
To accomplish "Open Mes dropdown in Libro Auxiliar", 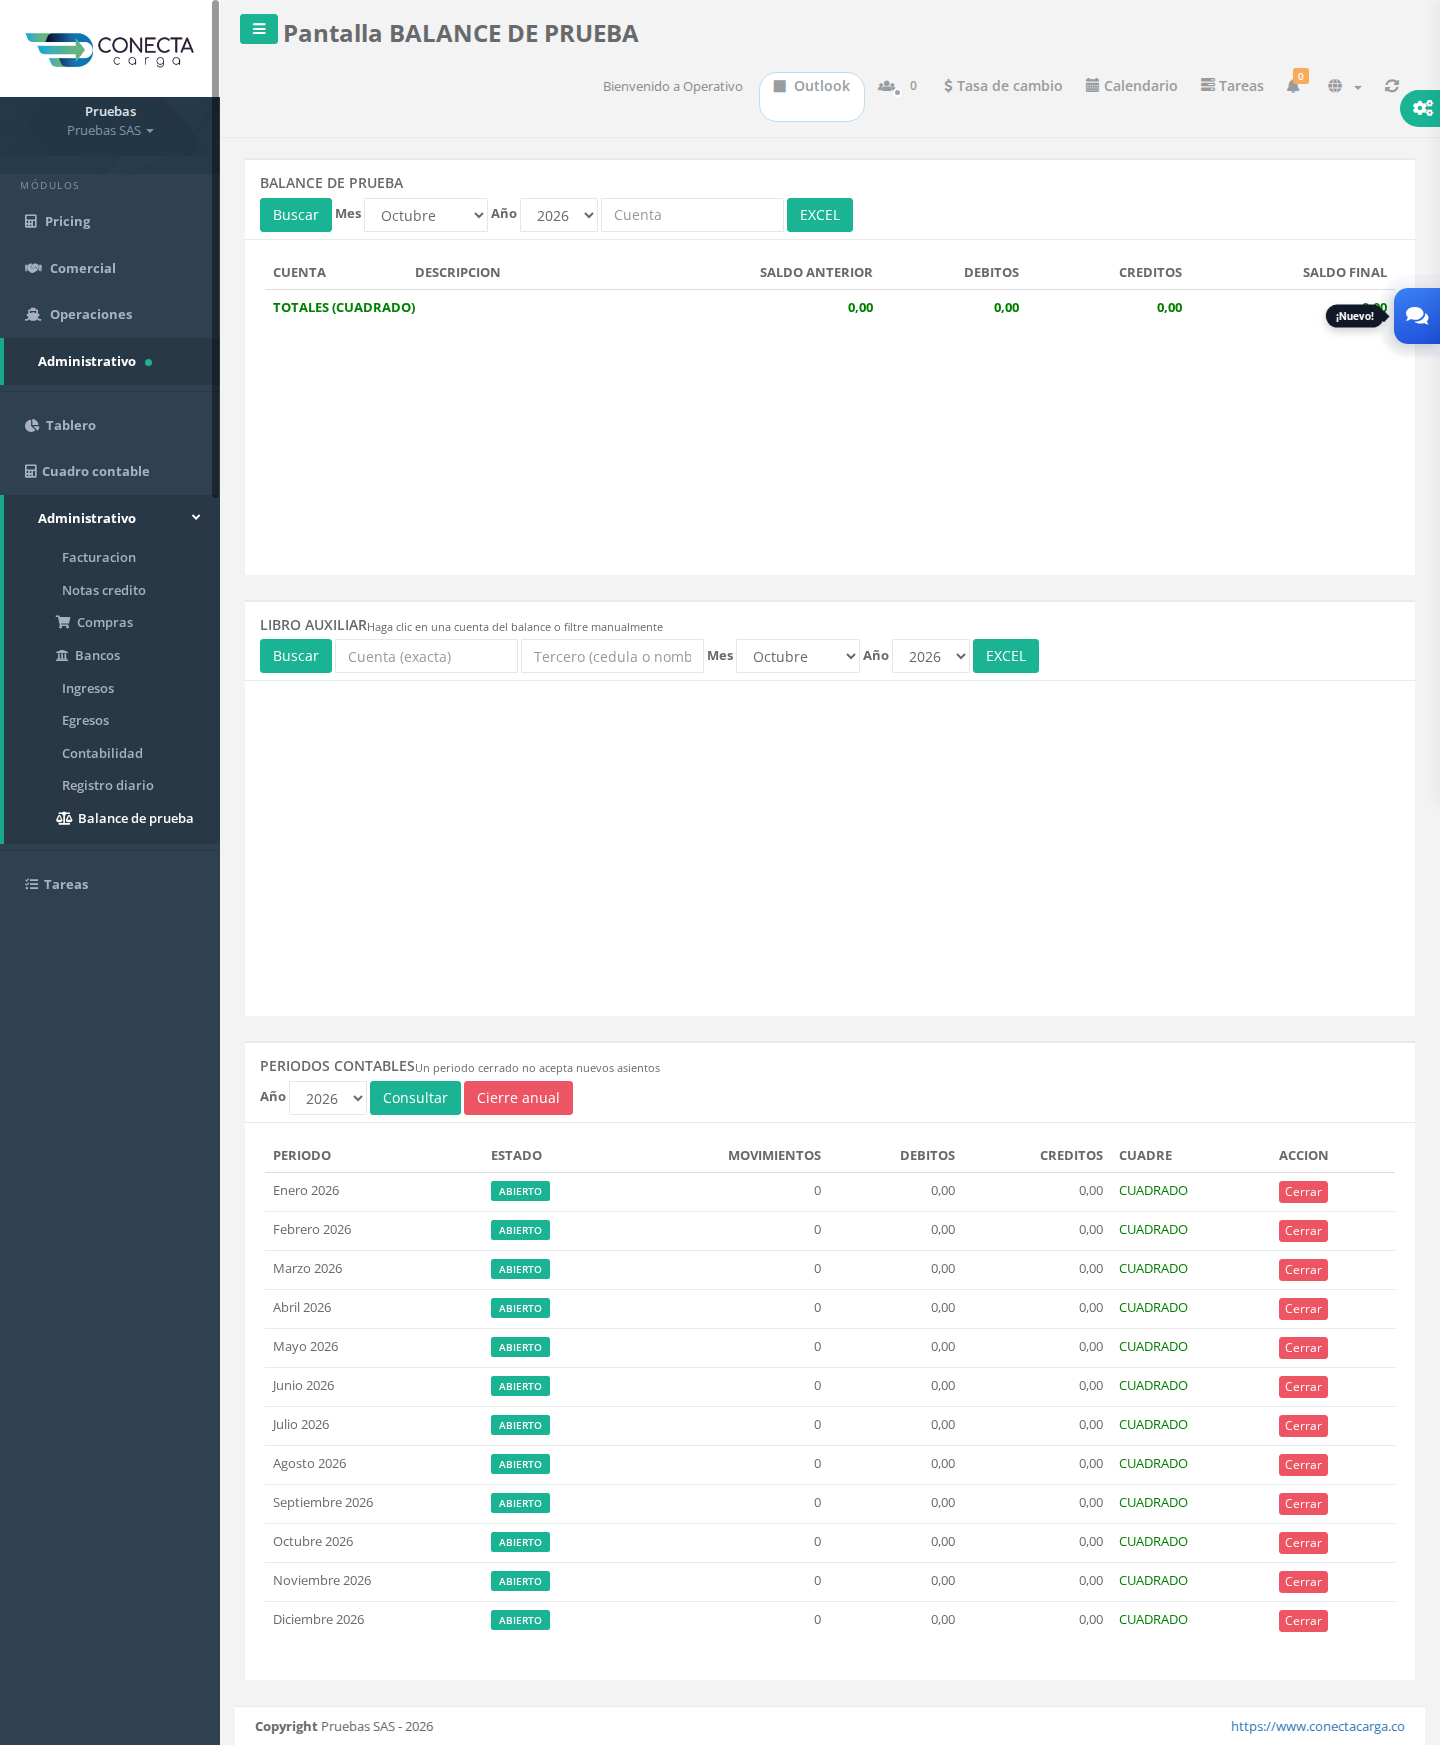I will (x=798, y=656).
